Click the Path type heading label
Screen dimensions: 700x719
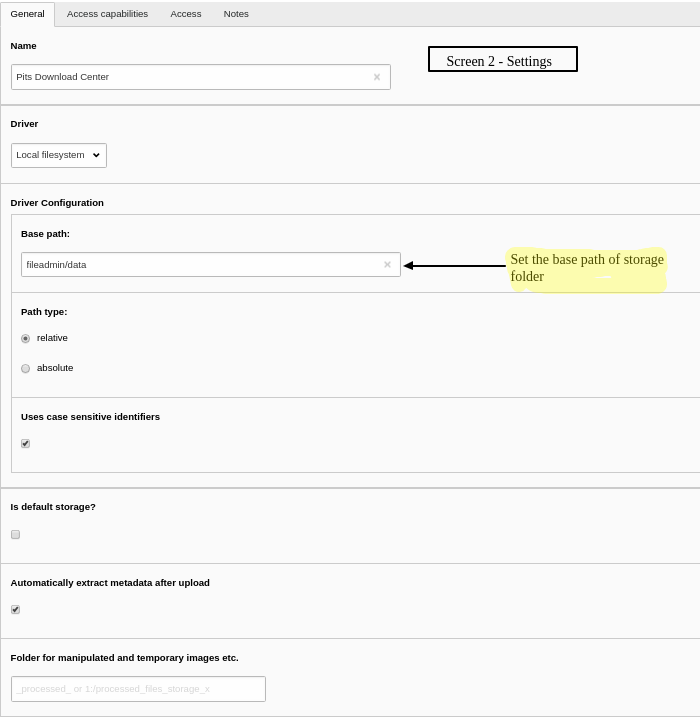[x=44, y=312]
